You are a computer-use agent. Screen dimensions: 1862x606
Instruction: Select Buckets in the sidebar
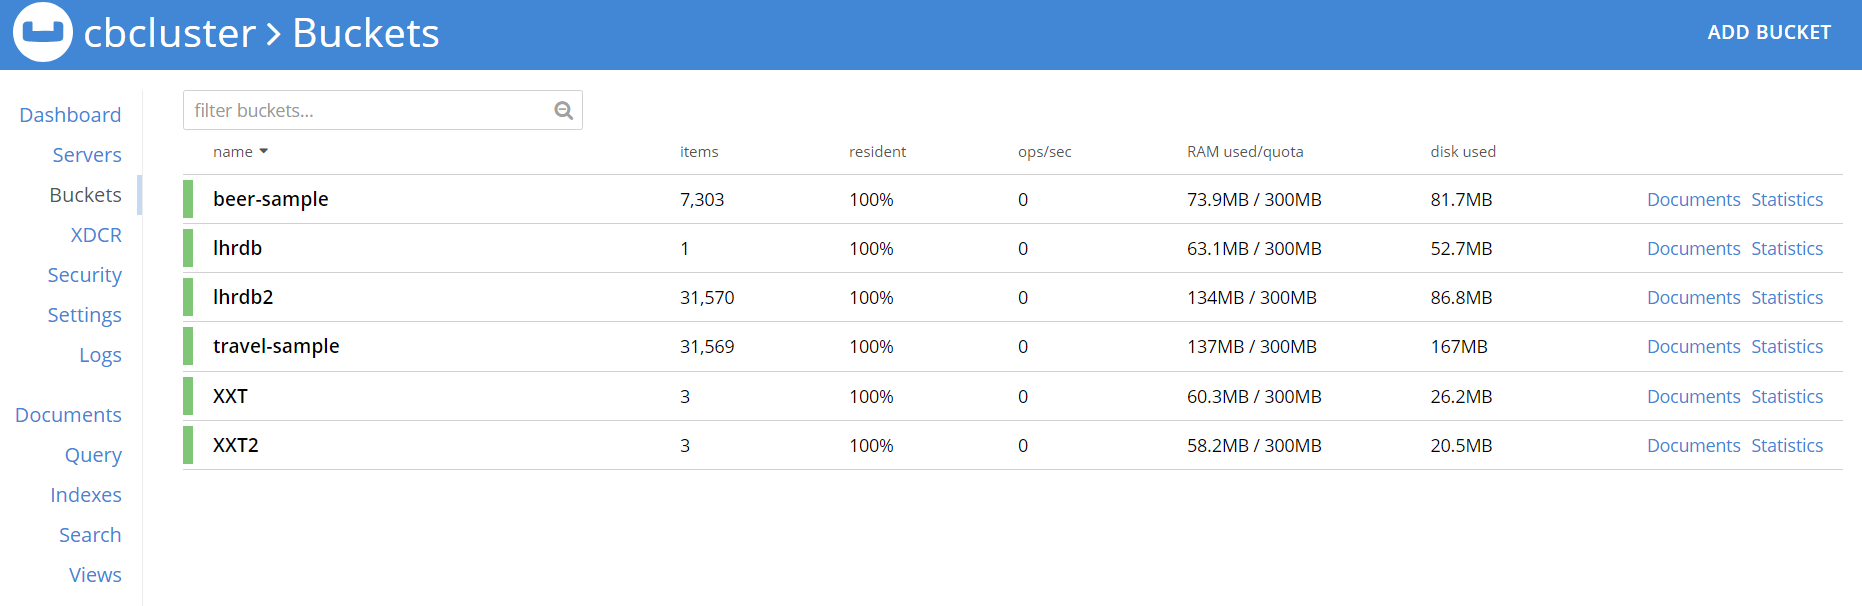pos(86,195)
